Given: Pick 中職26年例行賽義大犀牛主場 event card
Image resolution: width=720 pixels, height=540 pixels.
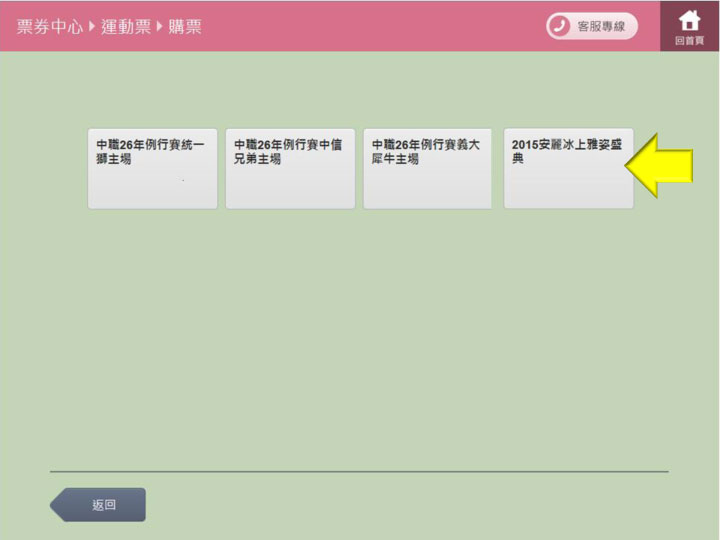Looking at the screenshot, I should click(x=427, y=168).
